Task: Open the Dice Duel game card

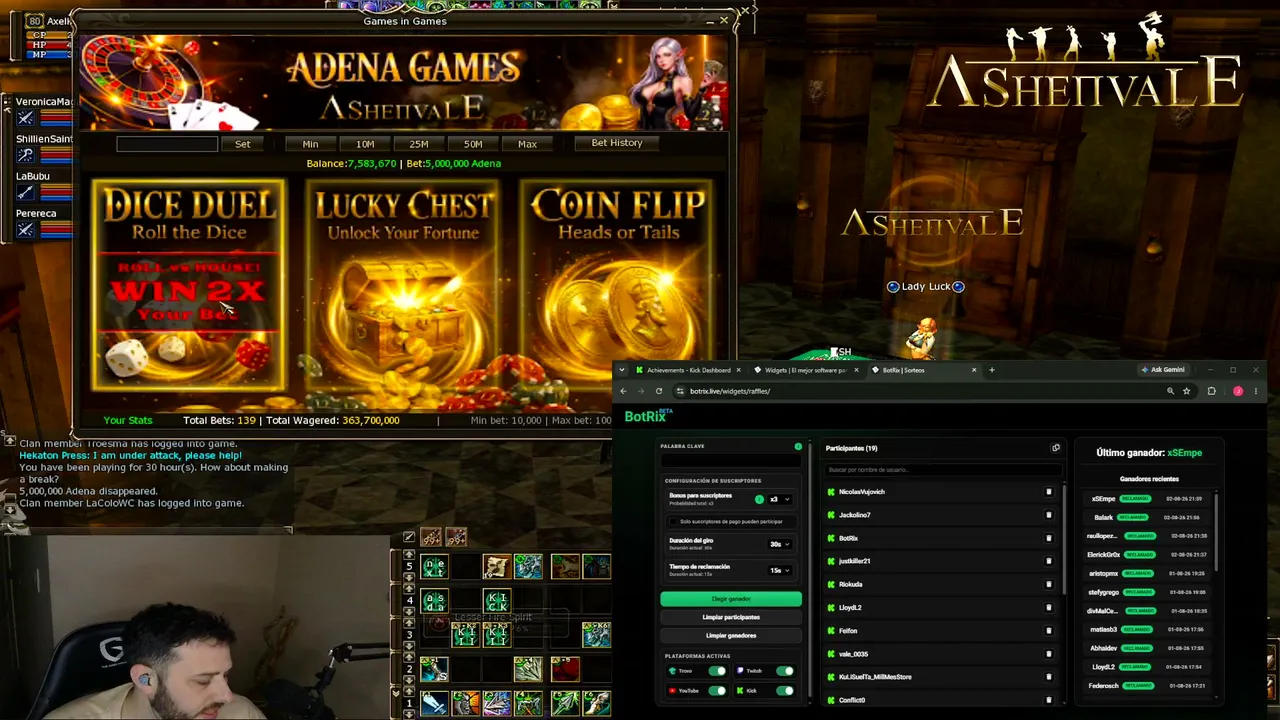Action: point(189,284)
